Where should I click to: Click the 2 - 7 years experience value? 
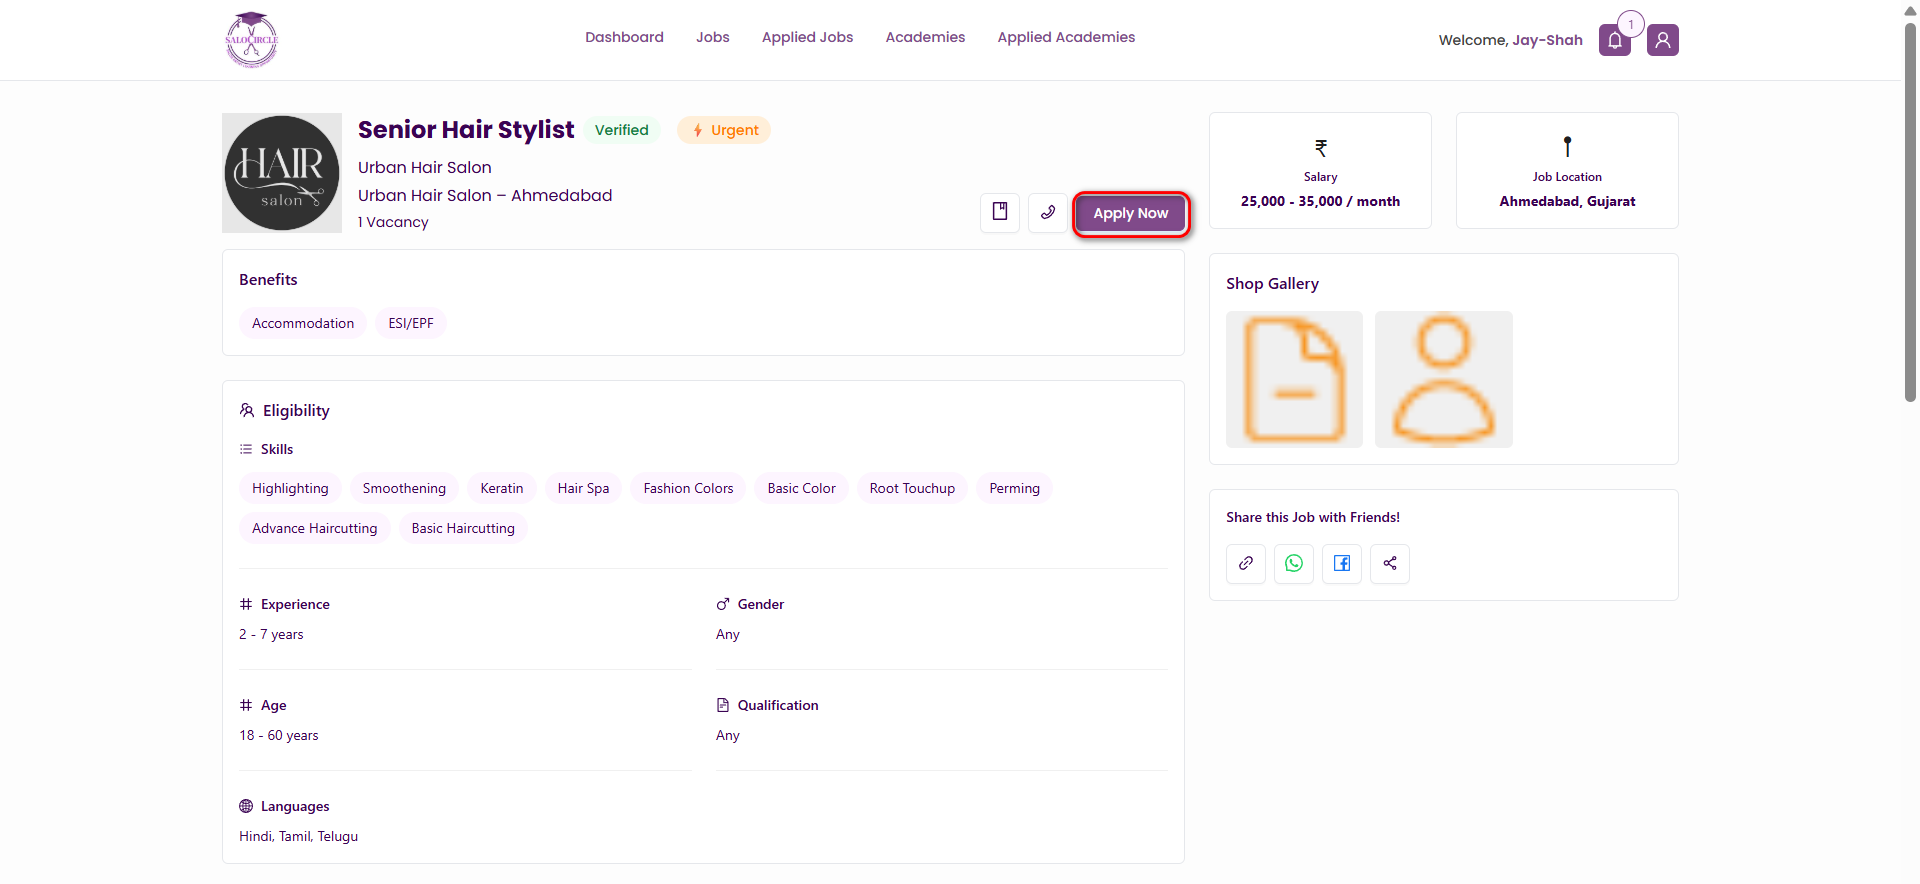click(x=271, y=634)
